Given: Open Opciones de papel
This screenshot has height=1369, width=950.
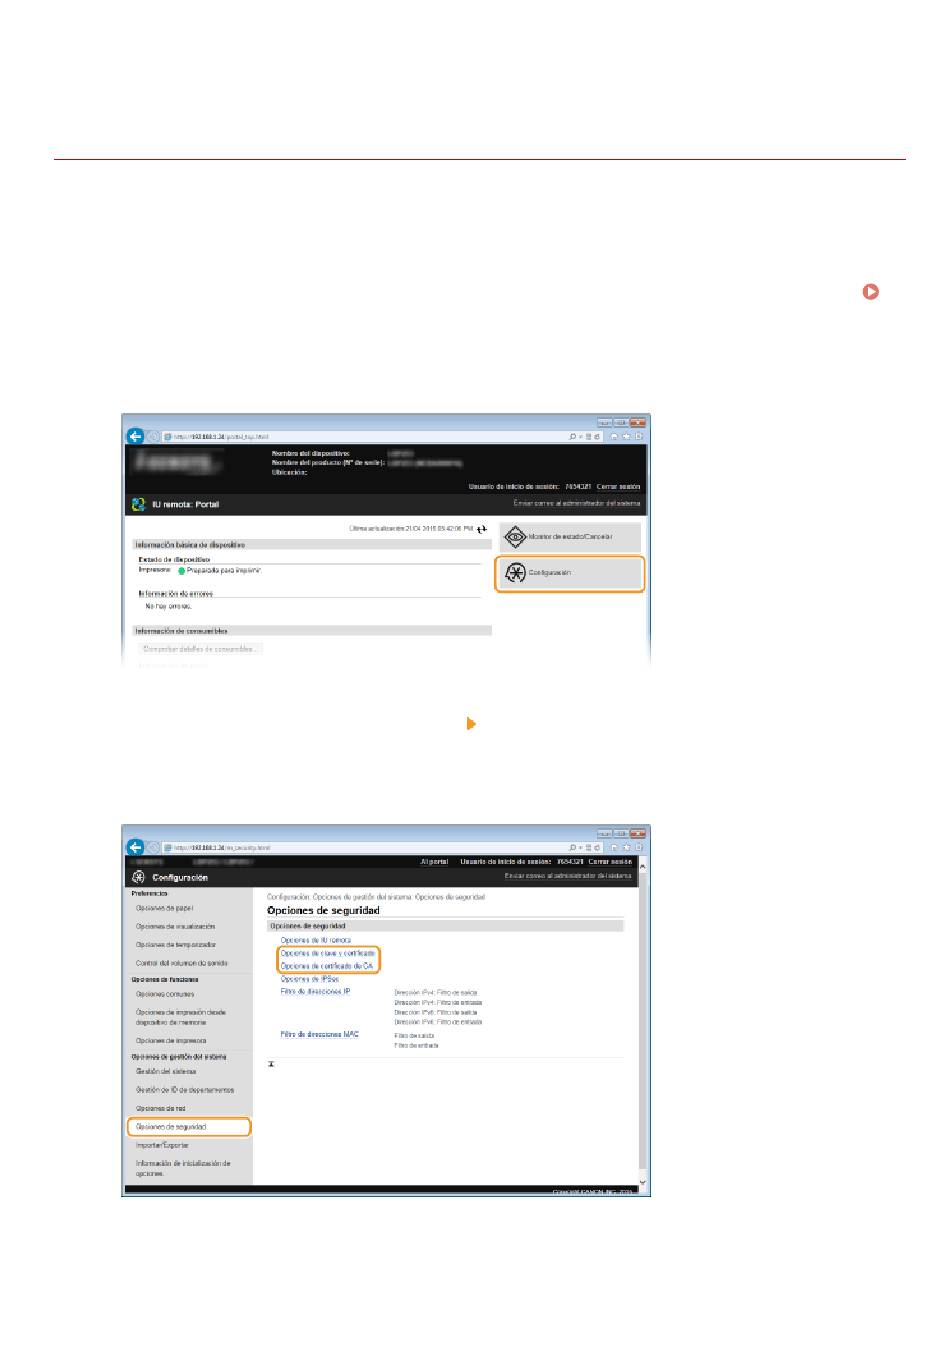Looking at the screenshot, I should point(165,908).
